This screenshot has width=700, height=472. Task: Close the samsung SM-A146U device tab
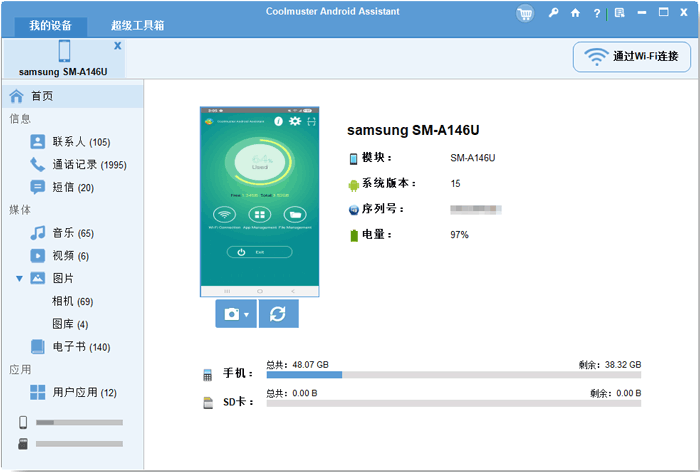(117, 46)
